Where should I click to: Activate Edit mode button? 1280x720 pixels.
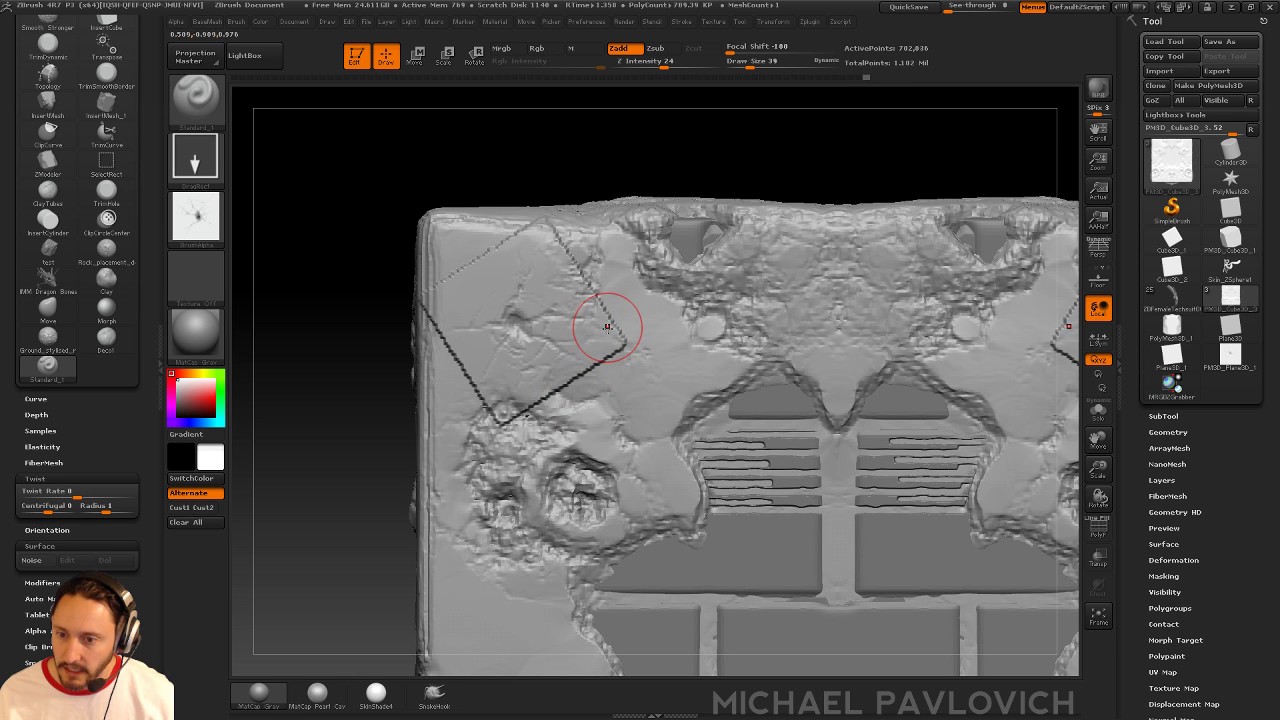click(x=355, y=56)
